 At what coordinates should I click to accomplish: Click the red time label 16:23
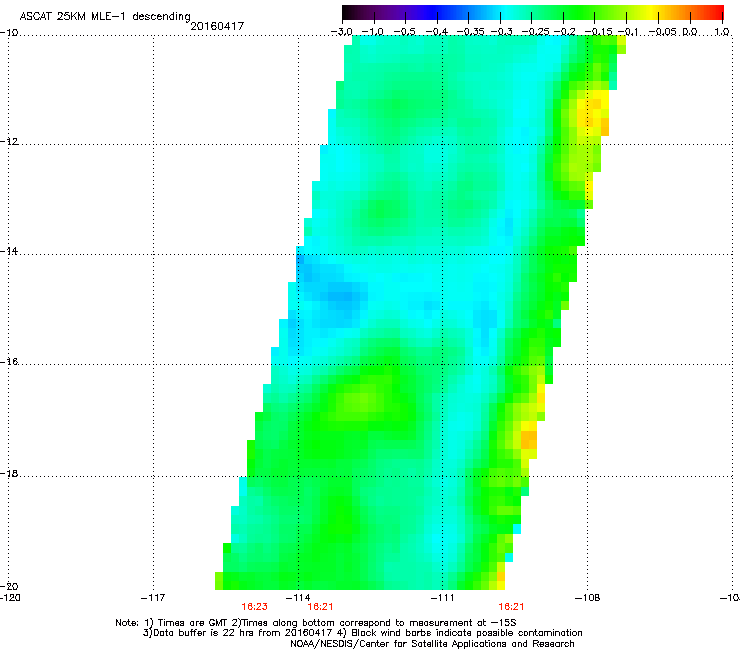(x=254, y=607)
